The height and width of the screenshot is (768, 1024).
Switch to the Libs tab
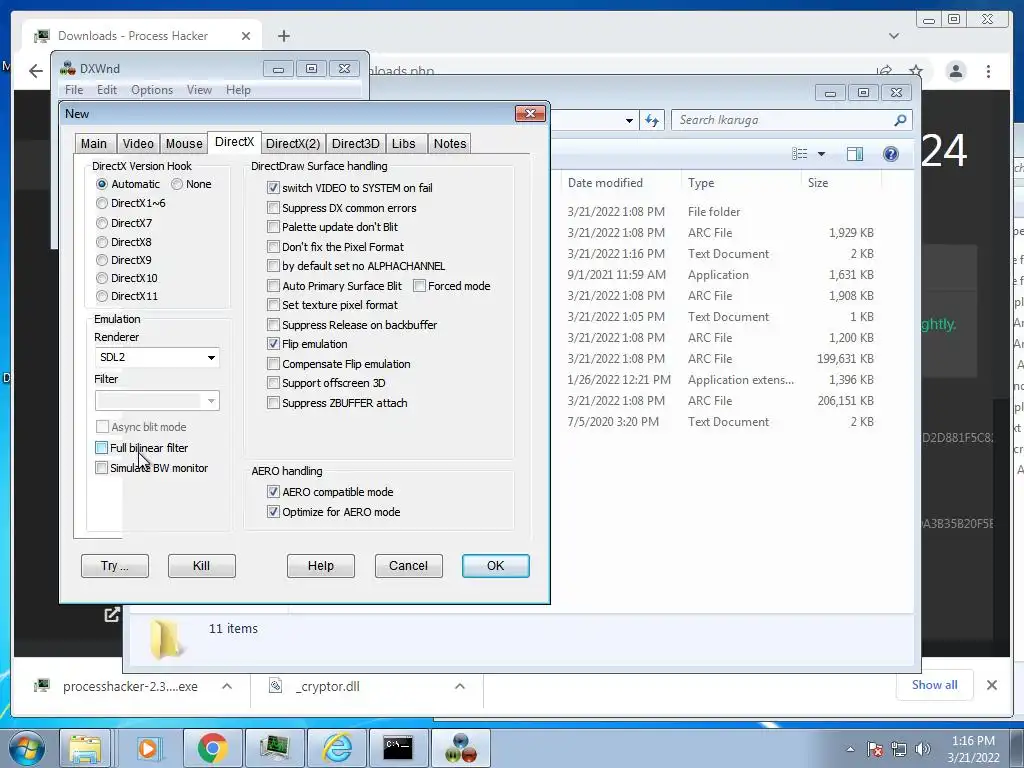[x=404, y=144]
